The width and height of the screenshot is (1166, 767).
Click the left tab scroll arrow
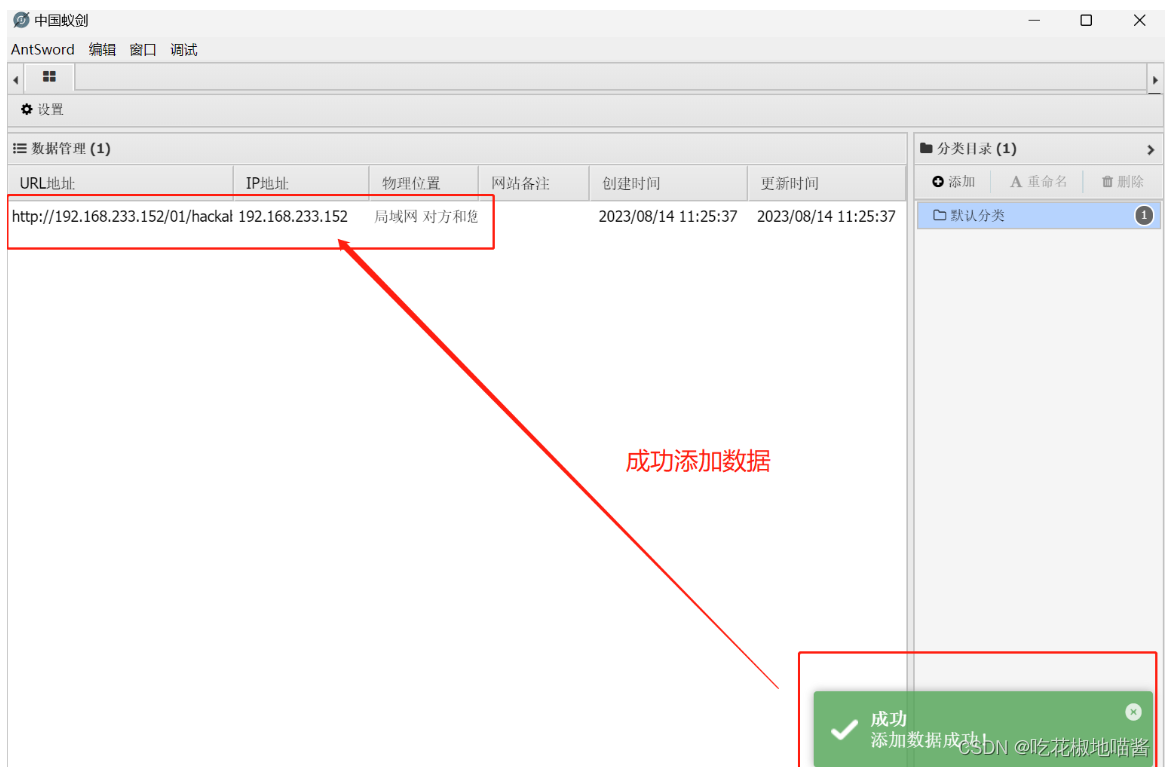tap(16, 80)
